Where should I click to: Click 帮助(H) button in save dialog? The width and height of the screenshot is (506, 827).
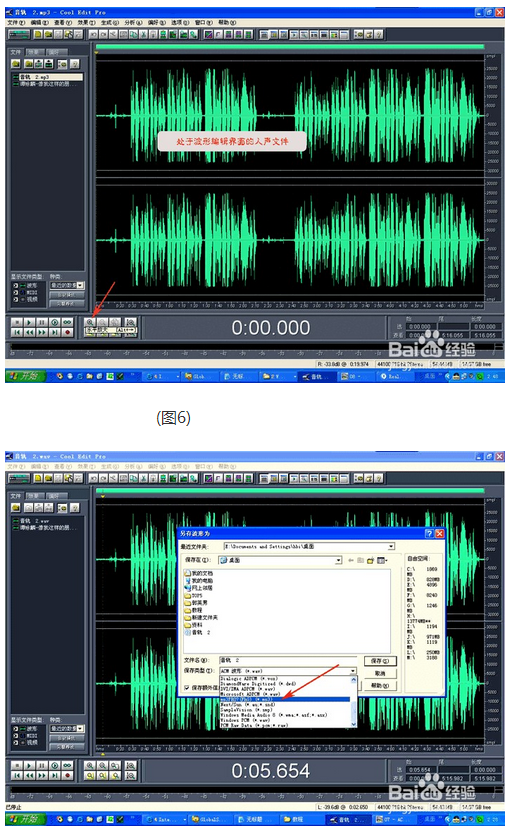tap(380, 686)
